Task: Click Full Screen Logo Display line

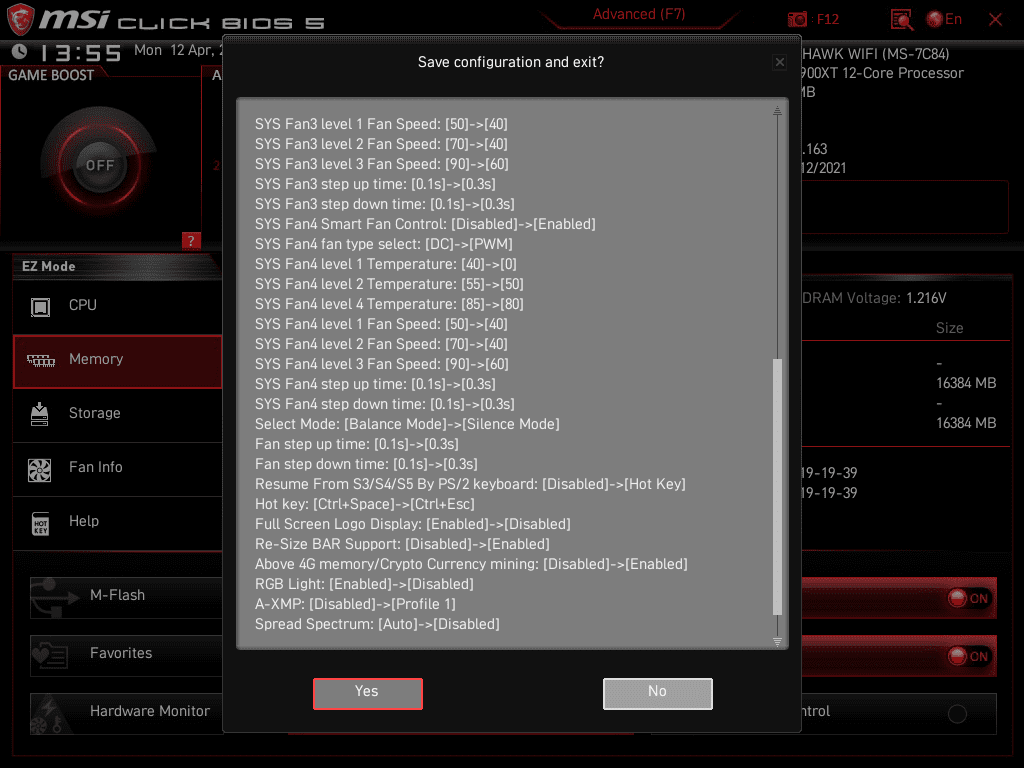Action: point(413,524)
